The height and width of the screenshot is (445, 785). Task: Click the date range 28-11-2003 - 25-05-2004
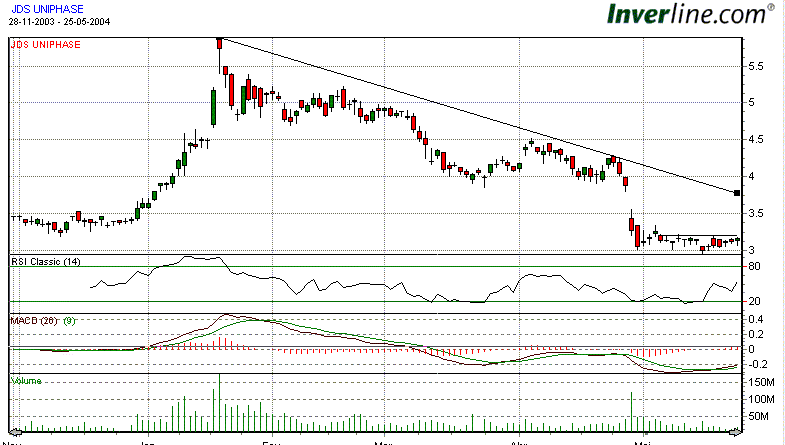pos(59,22)
